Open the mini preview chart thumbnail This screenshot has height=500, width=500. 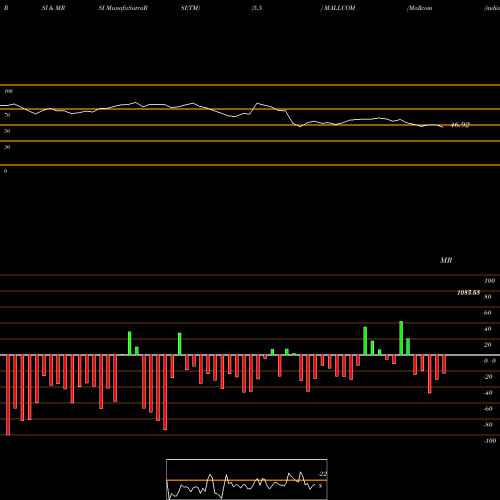coord(247,479)
